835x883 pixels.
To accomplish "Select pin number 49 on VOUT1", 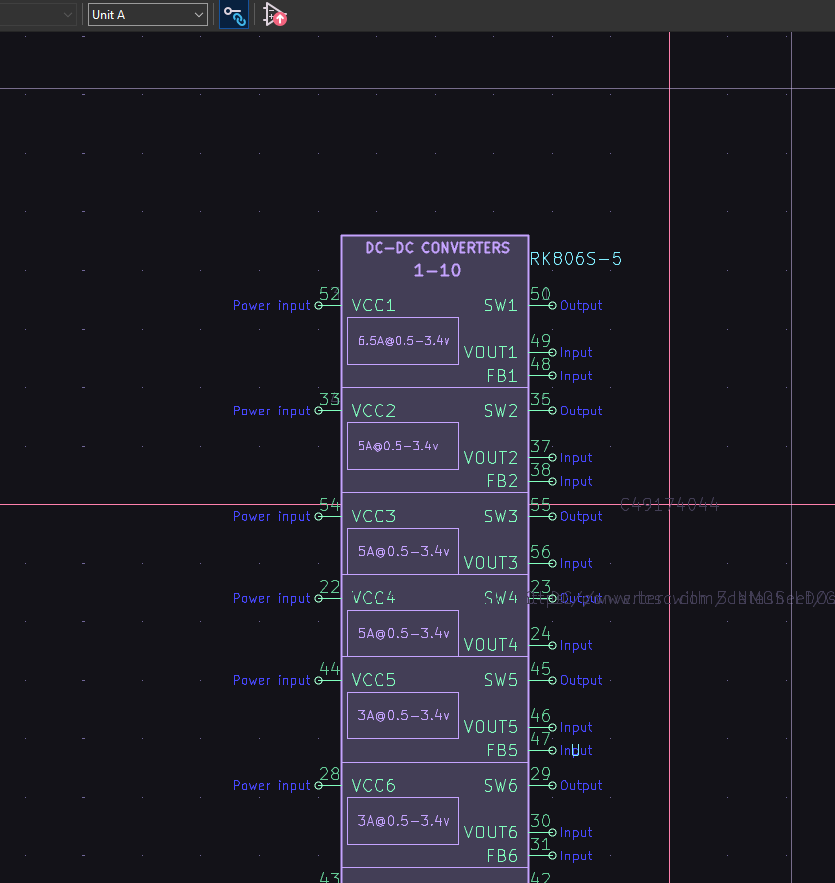I will [x=541, y=341].
